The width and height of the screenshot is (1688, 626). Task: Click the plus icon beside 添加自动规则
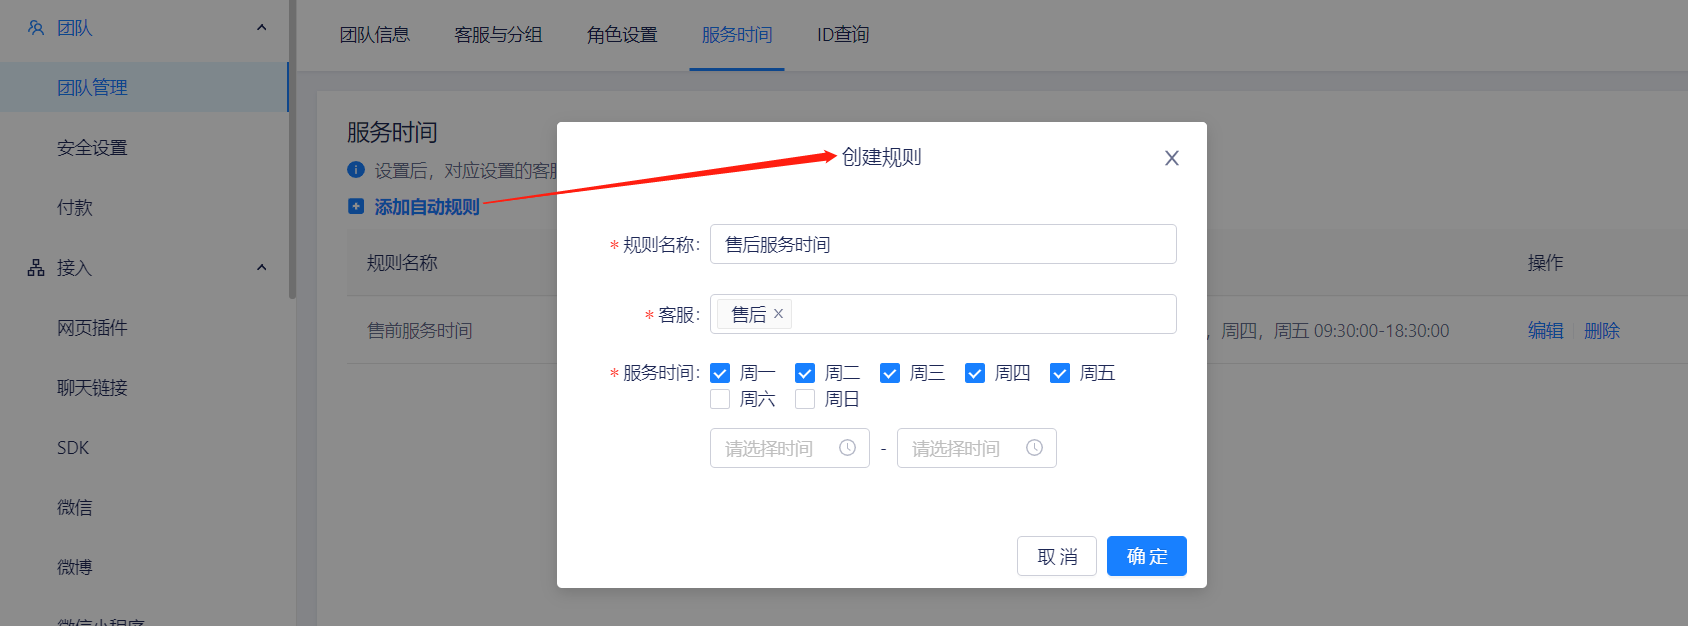pyautogui.click(x=356, y=206)
